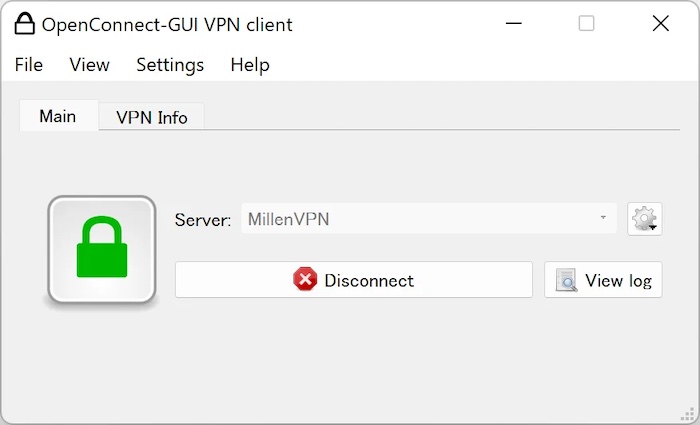
Task: Open the Help menu
Action: 250,65
